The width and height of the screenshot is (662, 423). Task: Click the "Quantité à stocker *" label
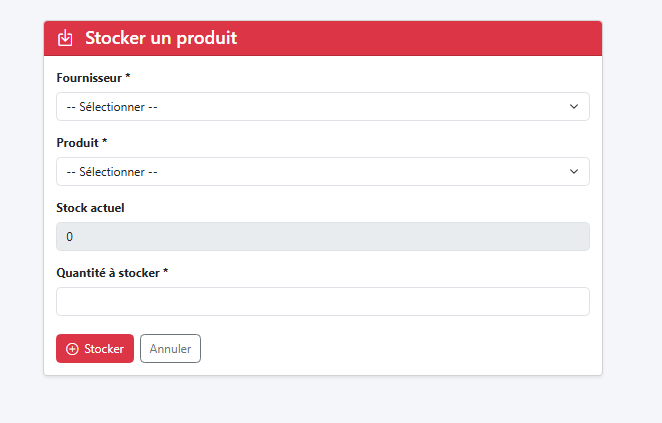pos(112,273)
